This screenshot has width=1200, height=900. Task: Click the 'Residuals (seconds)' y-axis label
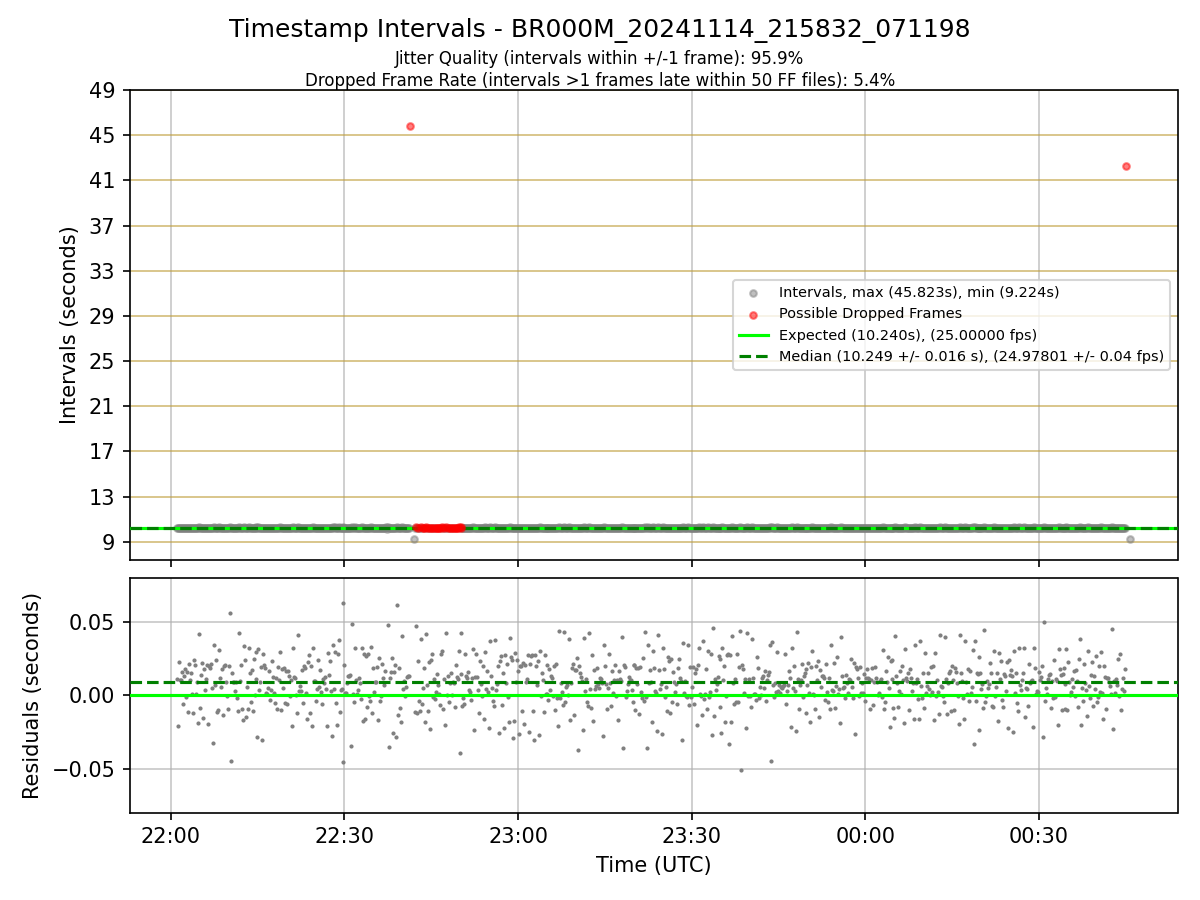[31, 696]
